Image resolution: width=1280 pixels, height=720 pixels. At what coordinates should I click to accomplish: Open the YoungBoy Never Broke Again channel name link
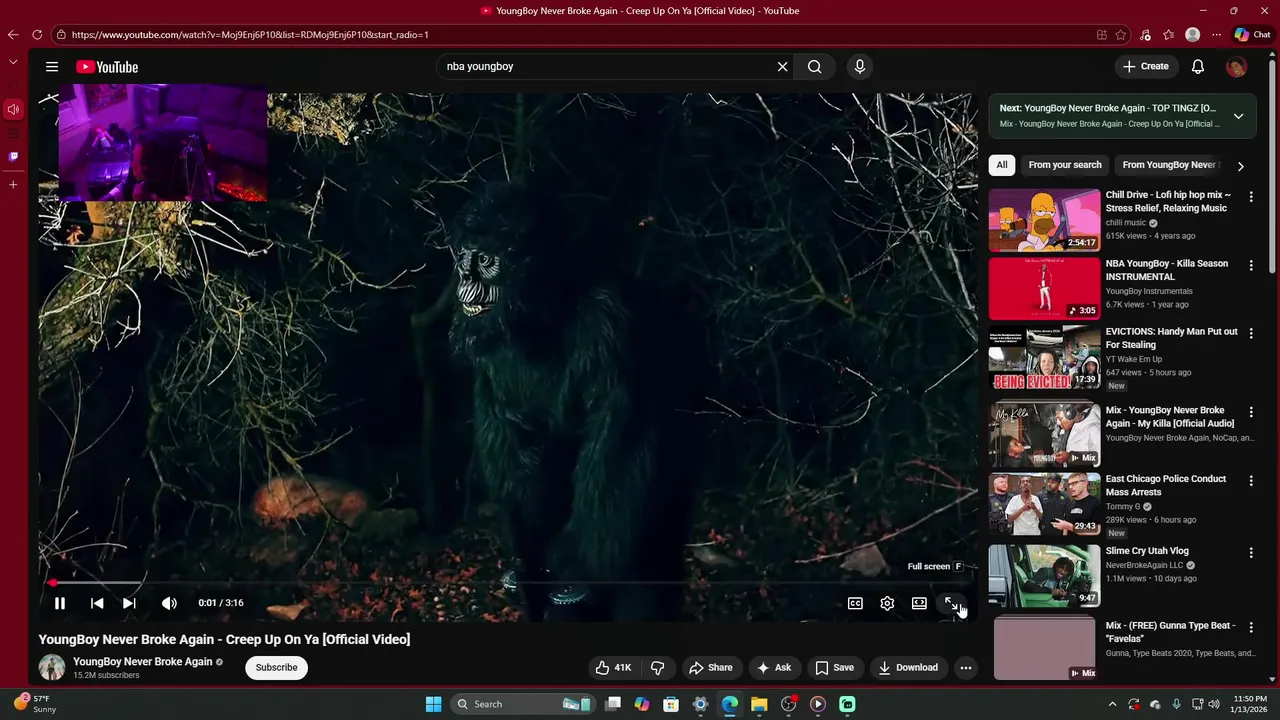(x=142, y=662)
